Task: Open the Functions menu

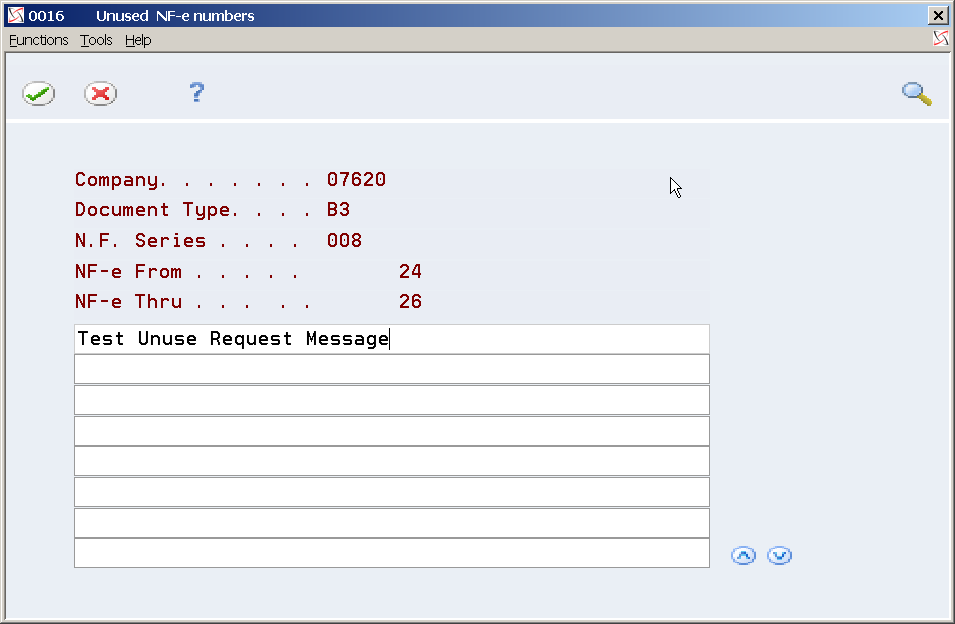Action: [38, 40]
